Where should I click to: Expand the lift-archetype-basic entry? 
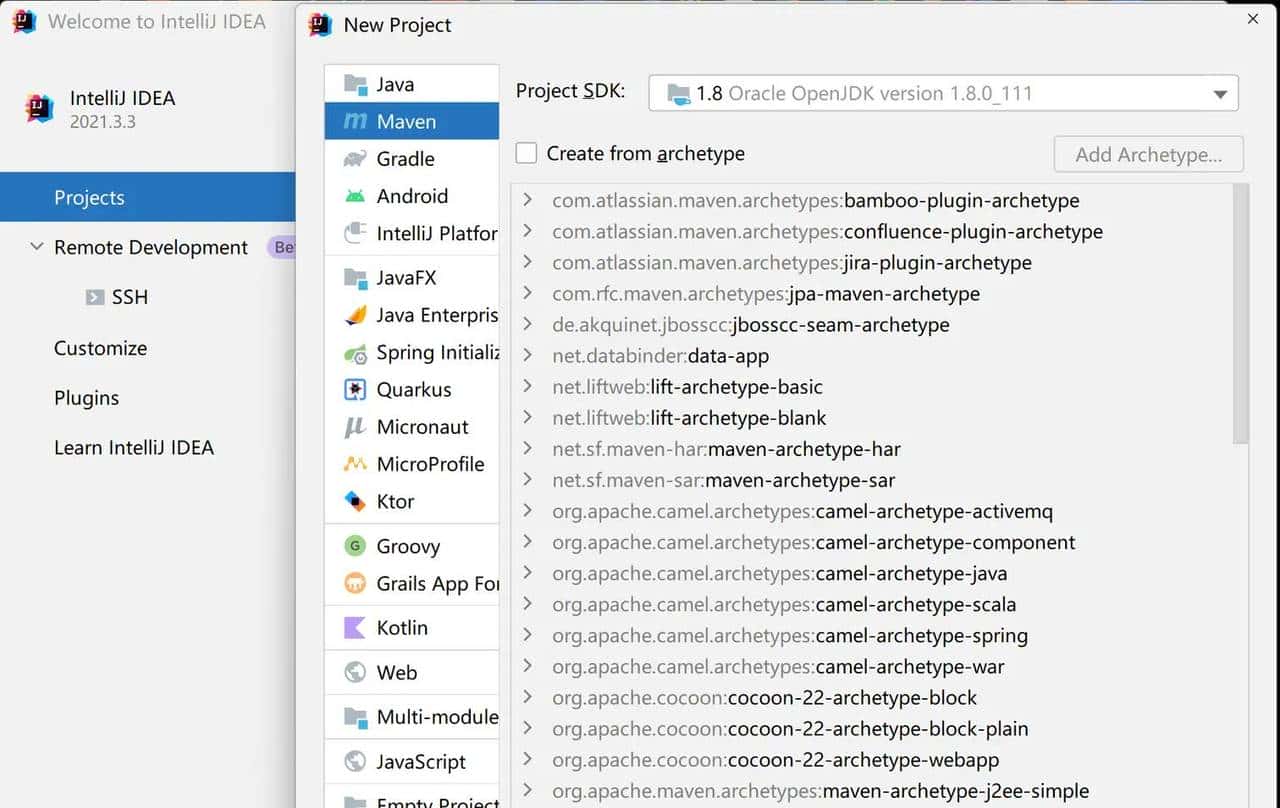528,387
